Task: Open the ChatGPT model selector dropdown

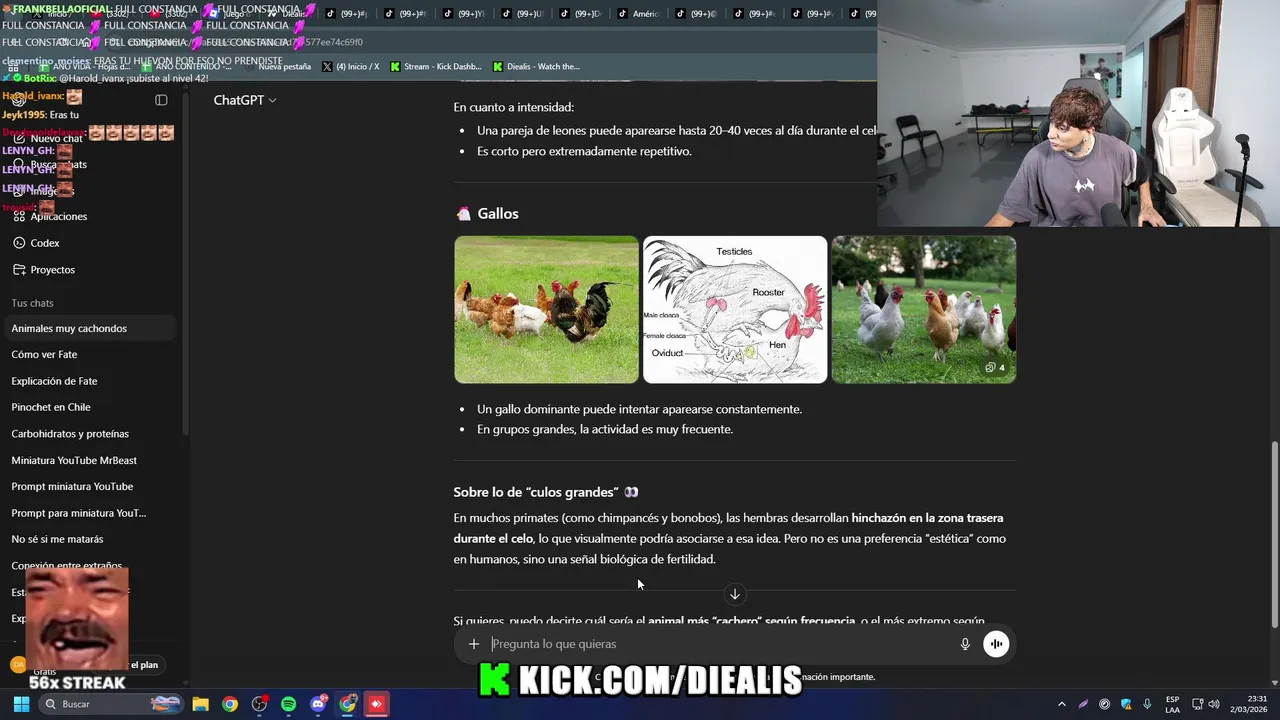Action: tap(244, 100)
